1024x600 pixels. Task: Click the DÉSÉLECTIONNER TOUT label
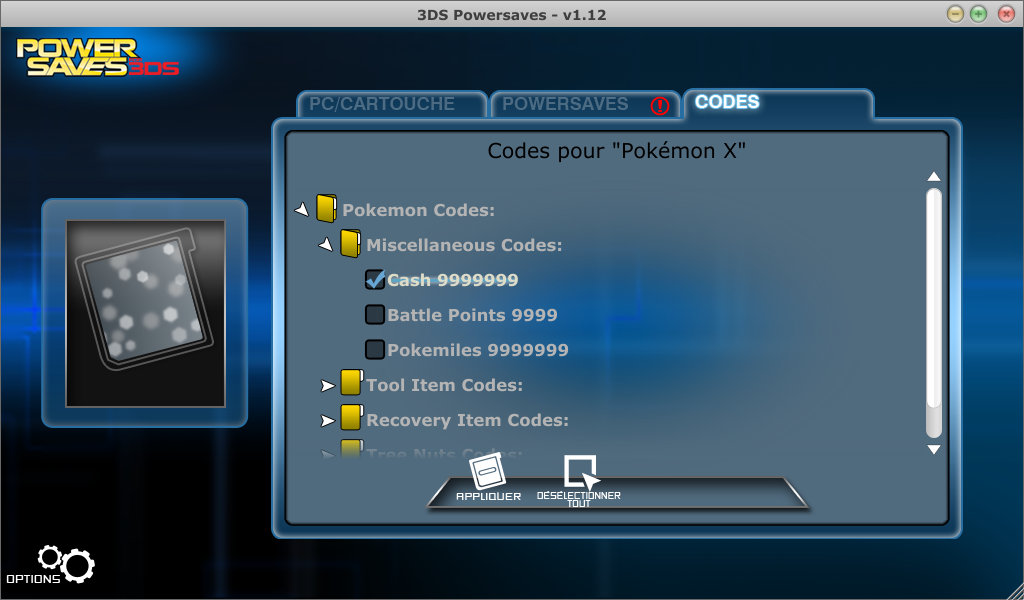[x=579, y=499]
